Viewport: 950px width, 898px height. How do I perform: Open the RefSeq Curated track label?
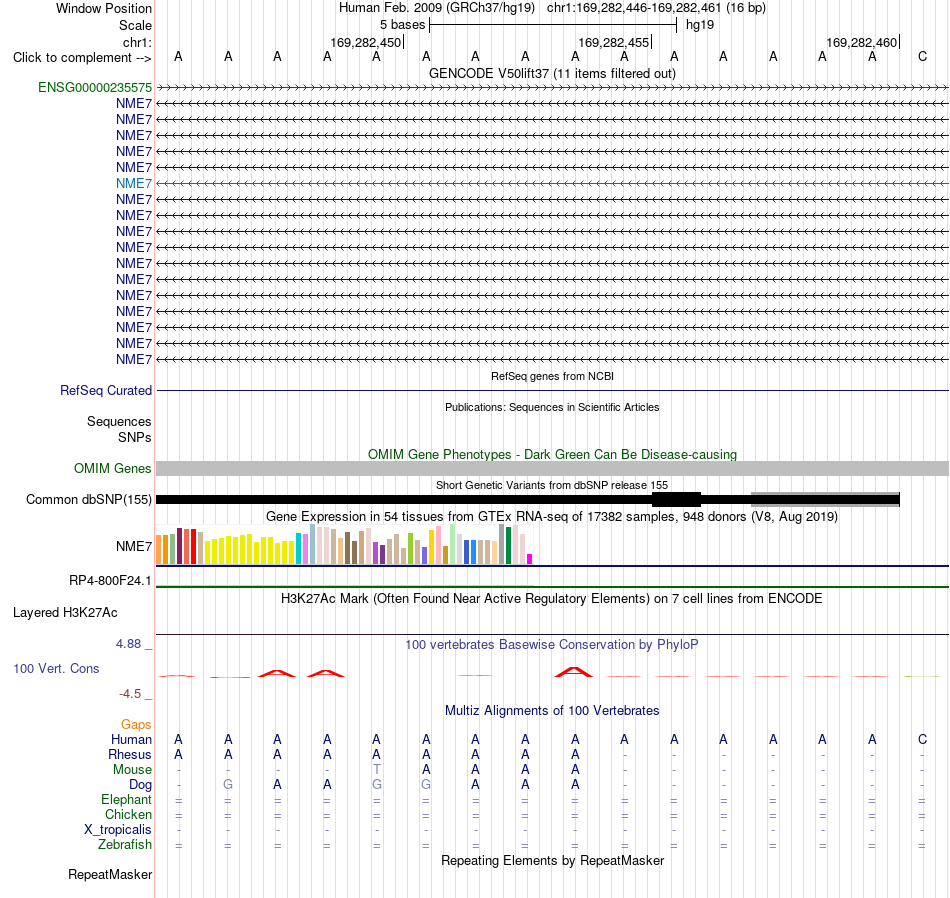coord(106,391)
